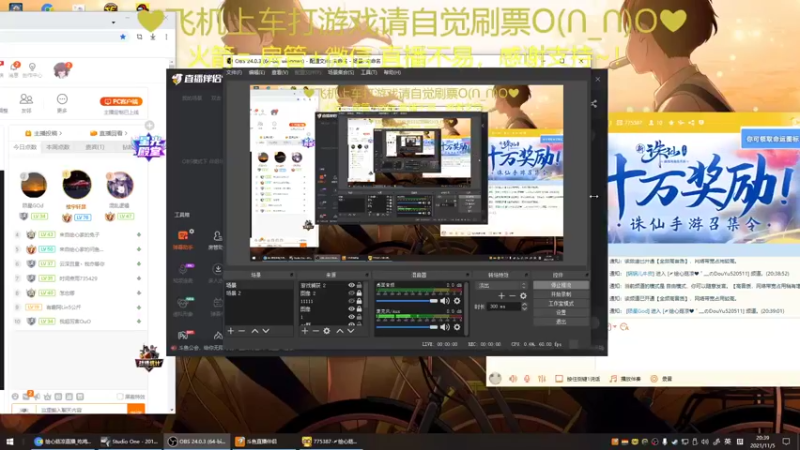
Task: Move the OBS scene up
Action: tap(255, 331)
